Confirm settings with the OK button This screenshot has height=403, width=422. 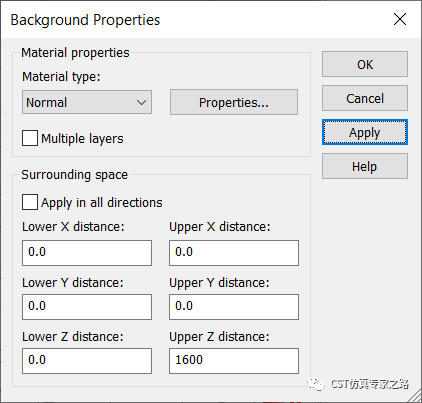tap(365, 64)
